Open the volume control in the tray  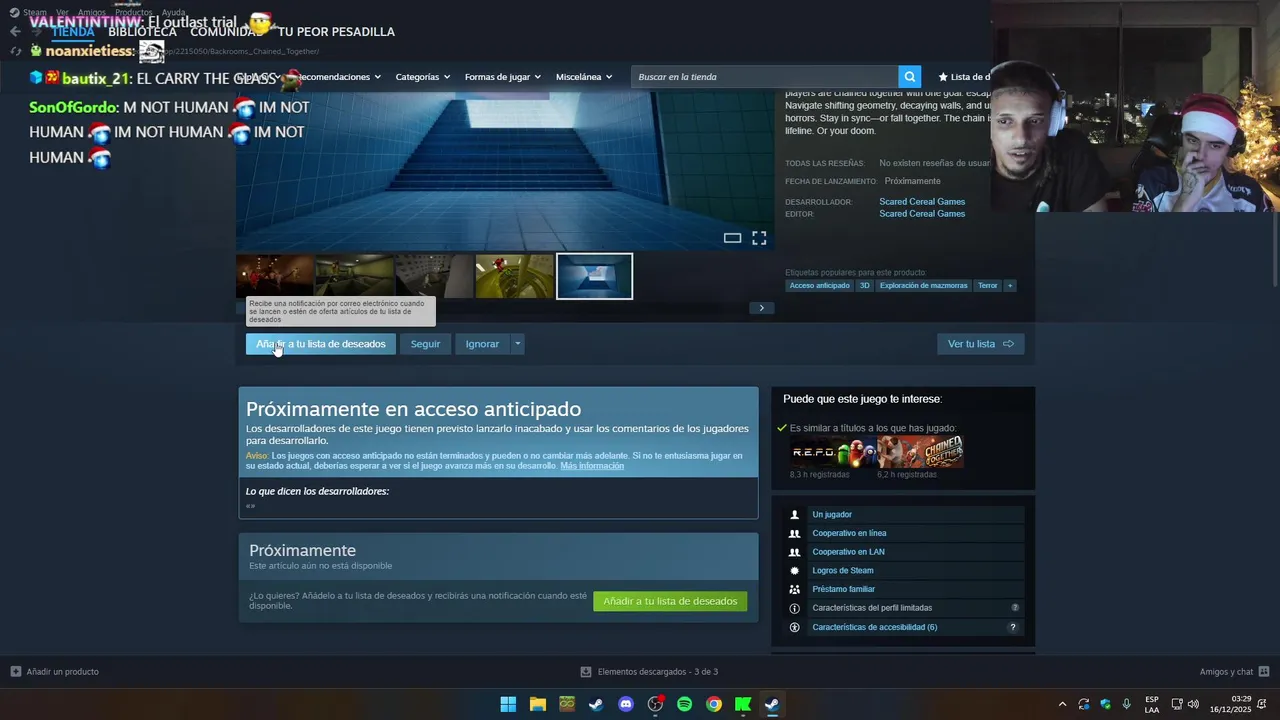pos(1193,704)
